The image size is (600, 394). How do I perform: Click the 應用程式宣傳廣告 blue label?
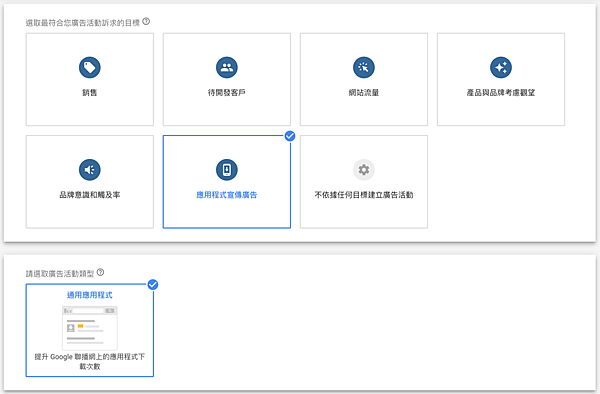(x=227, y=195)
